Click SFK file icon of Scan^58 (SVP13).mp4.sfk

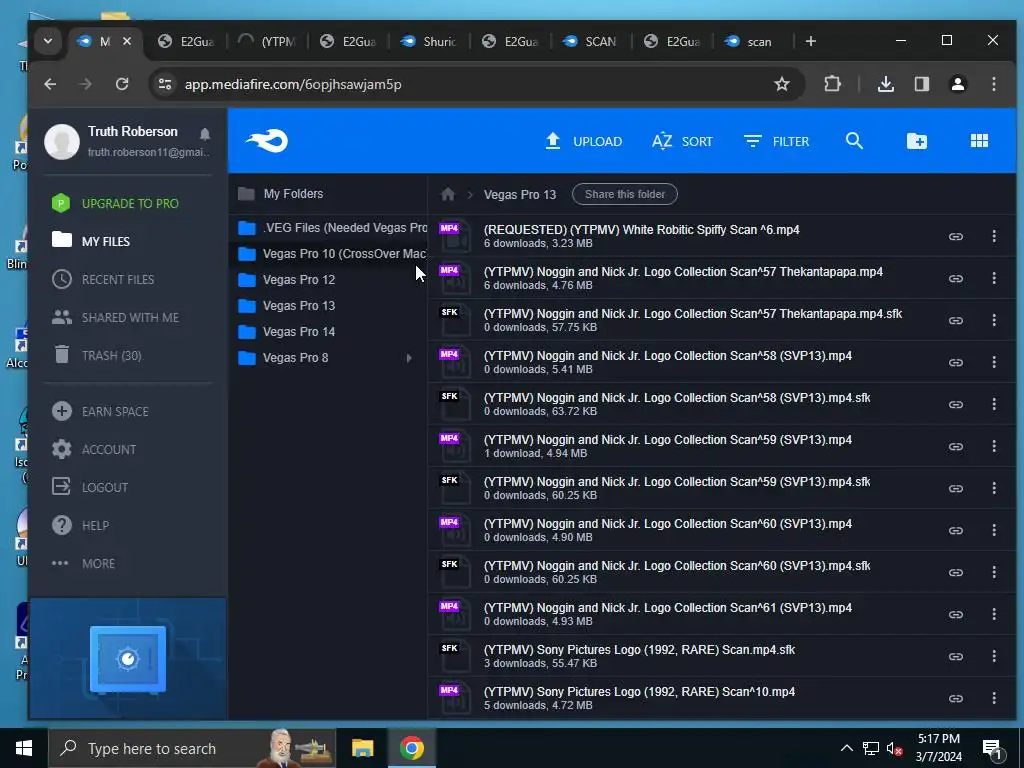click(x=455, y=404)
